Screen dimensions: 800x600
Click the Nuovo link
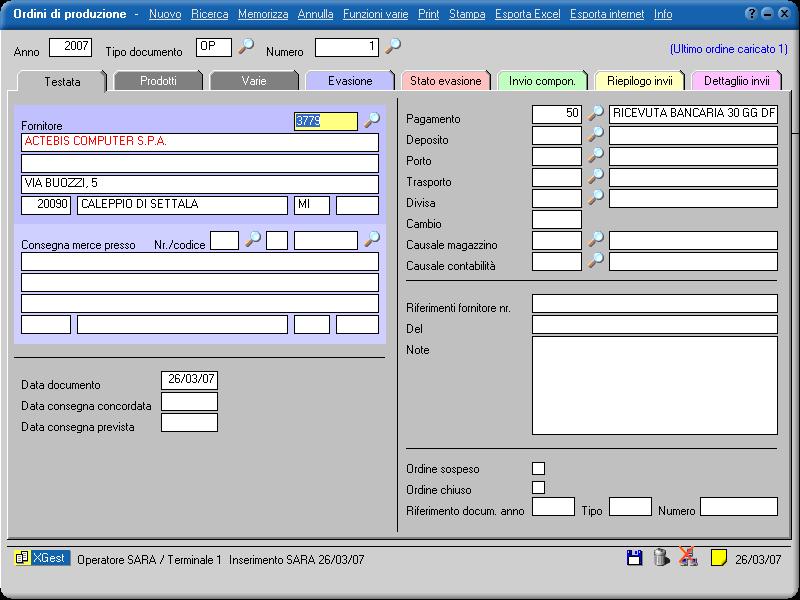pyautogui.click(x=165, y=14)
